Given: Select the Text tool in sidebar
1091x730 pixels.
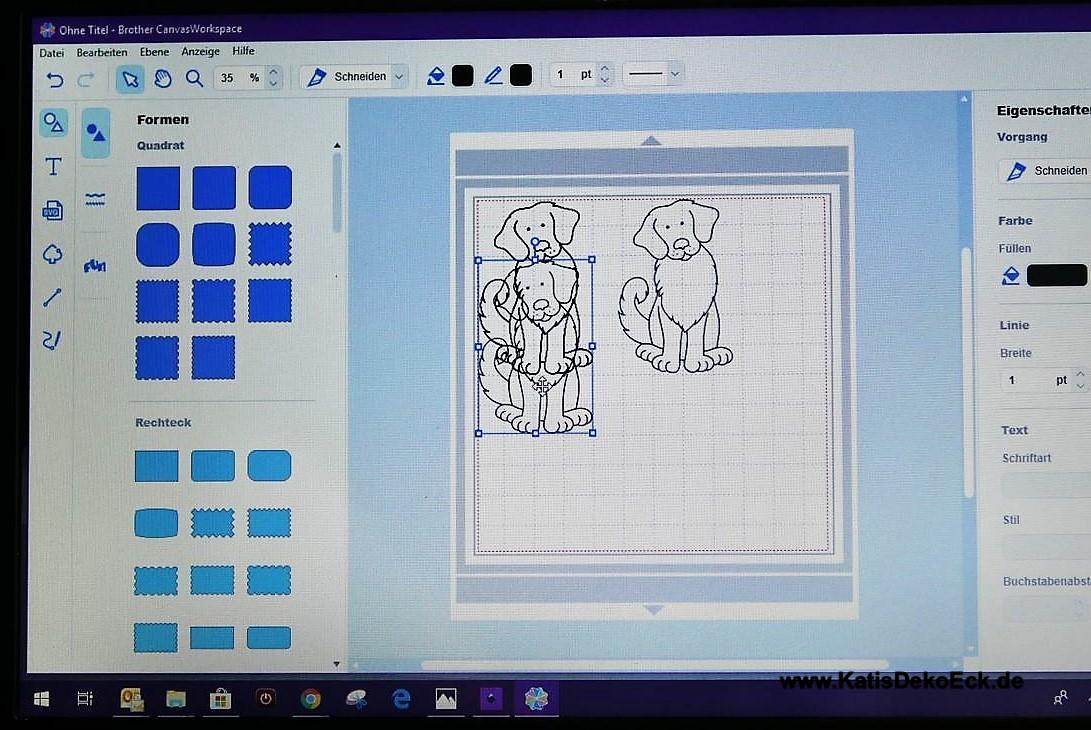Looking at the screenshot, I should click(x=53, y=167).
